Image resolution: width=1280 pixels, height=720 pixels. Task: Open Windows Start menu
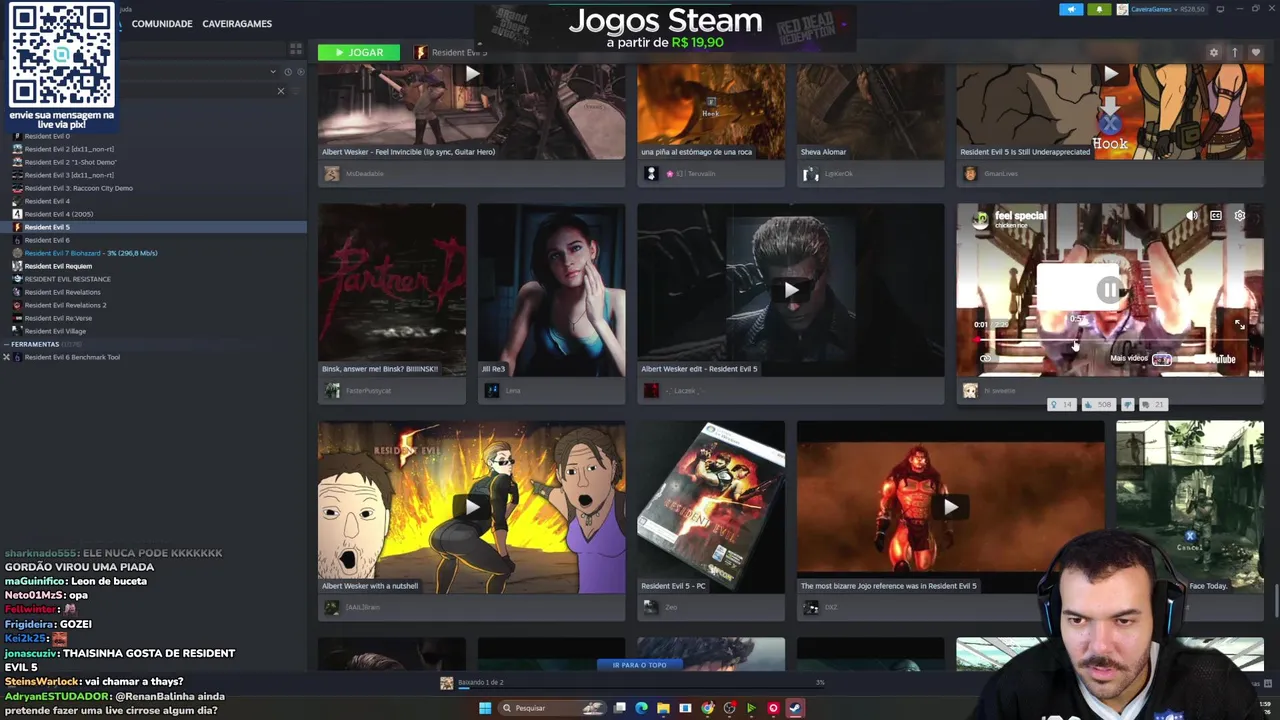tap(485, 708)
